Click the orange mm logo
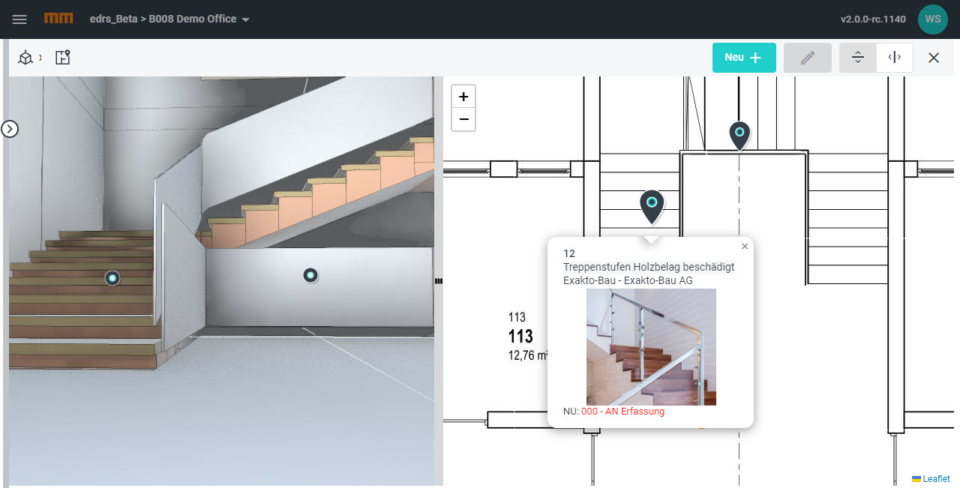The height and width of the screenshot is (488, 960). (59, 19)
